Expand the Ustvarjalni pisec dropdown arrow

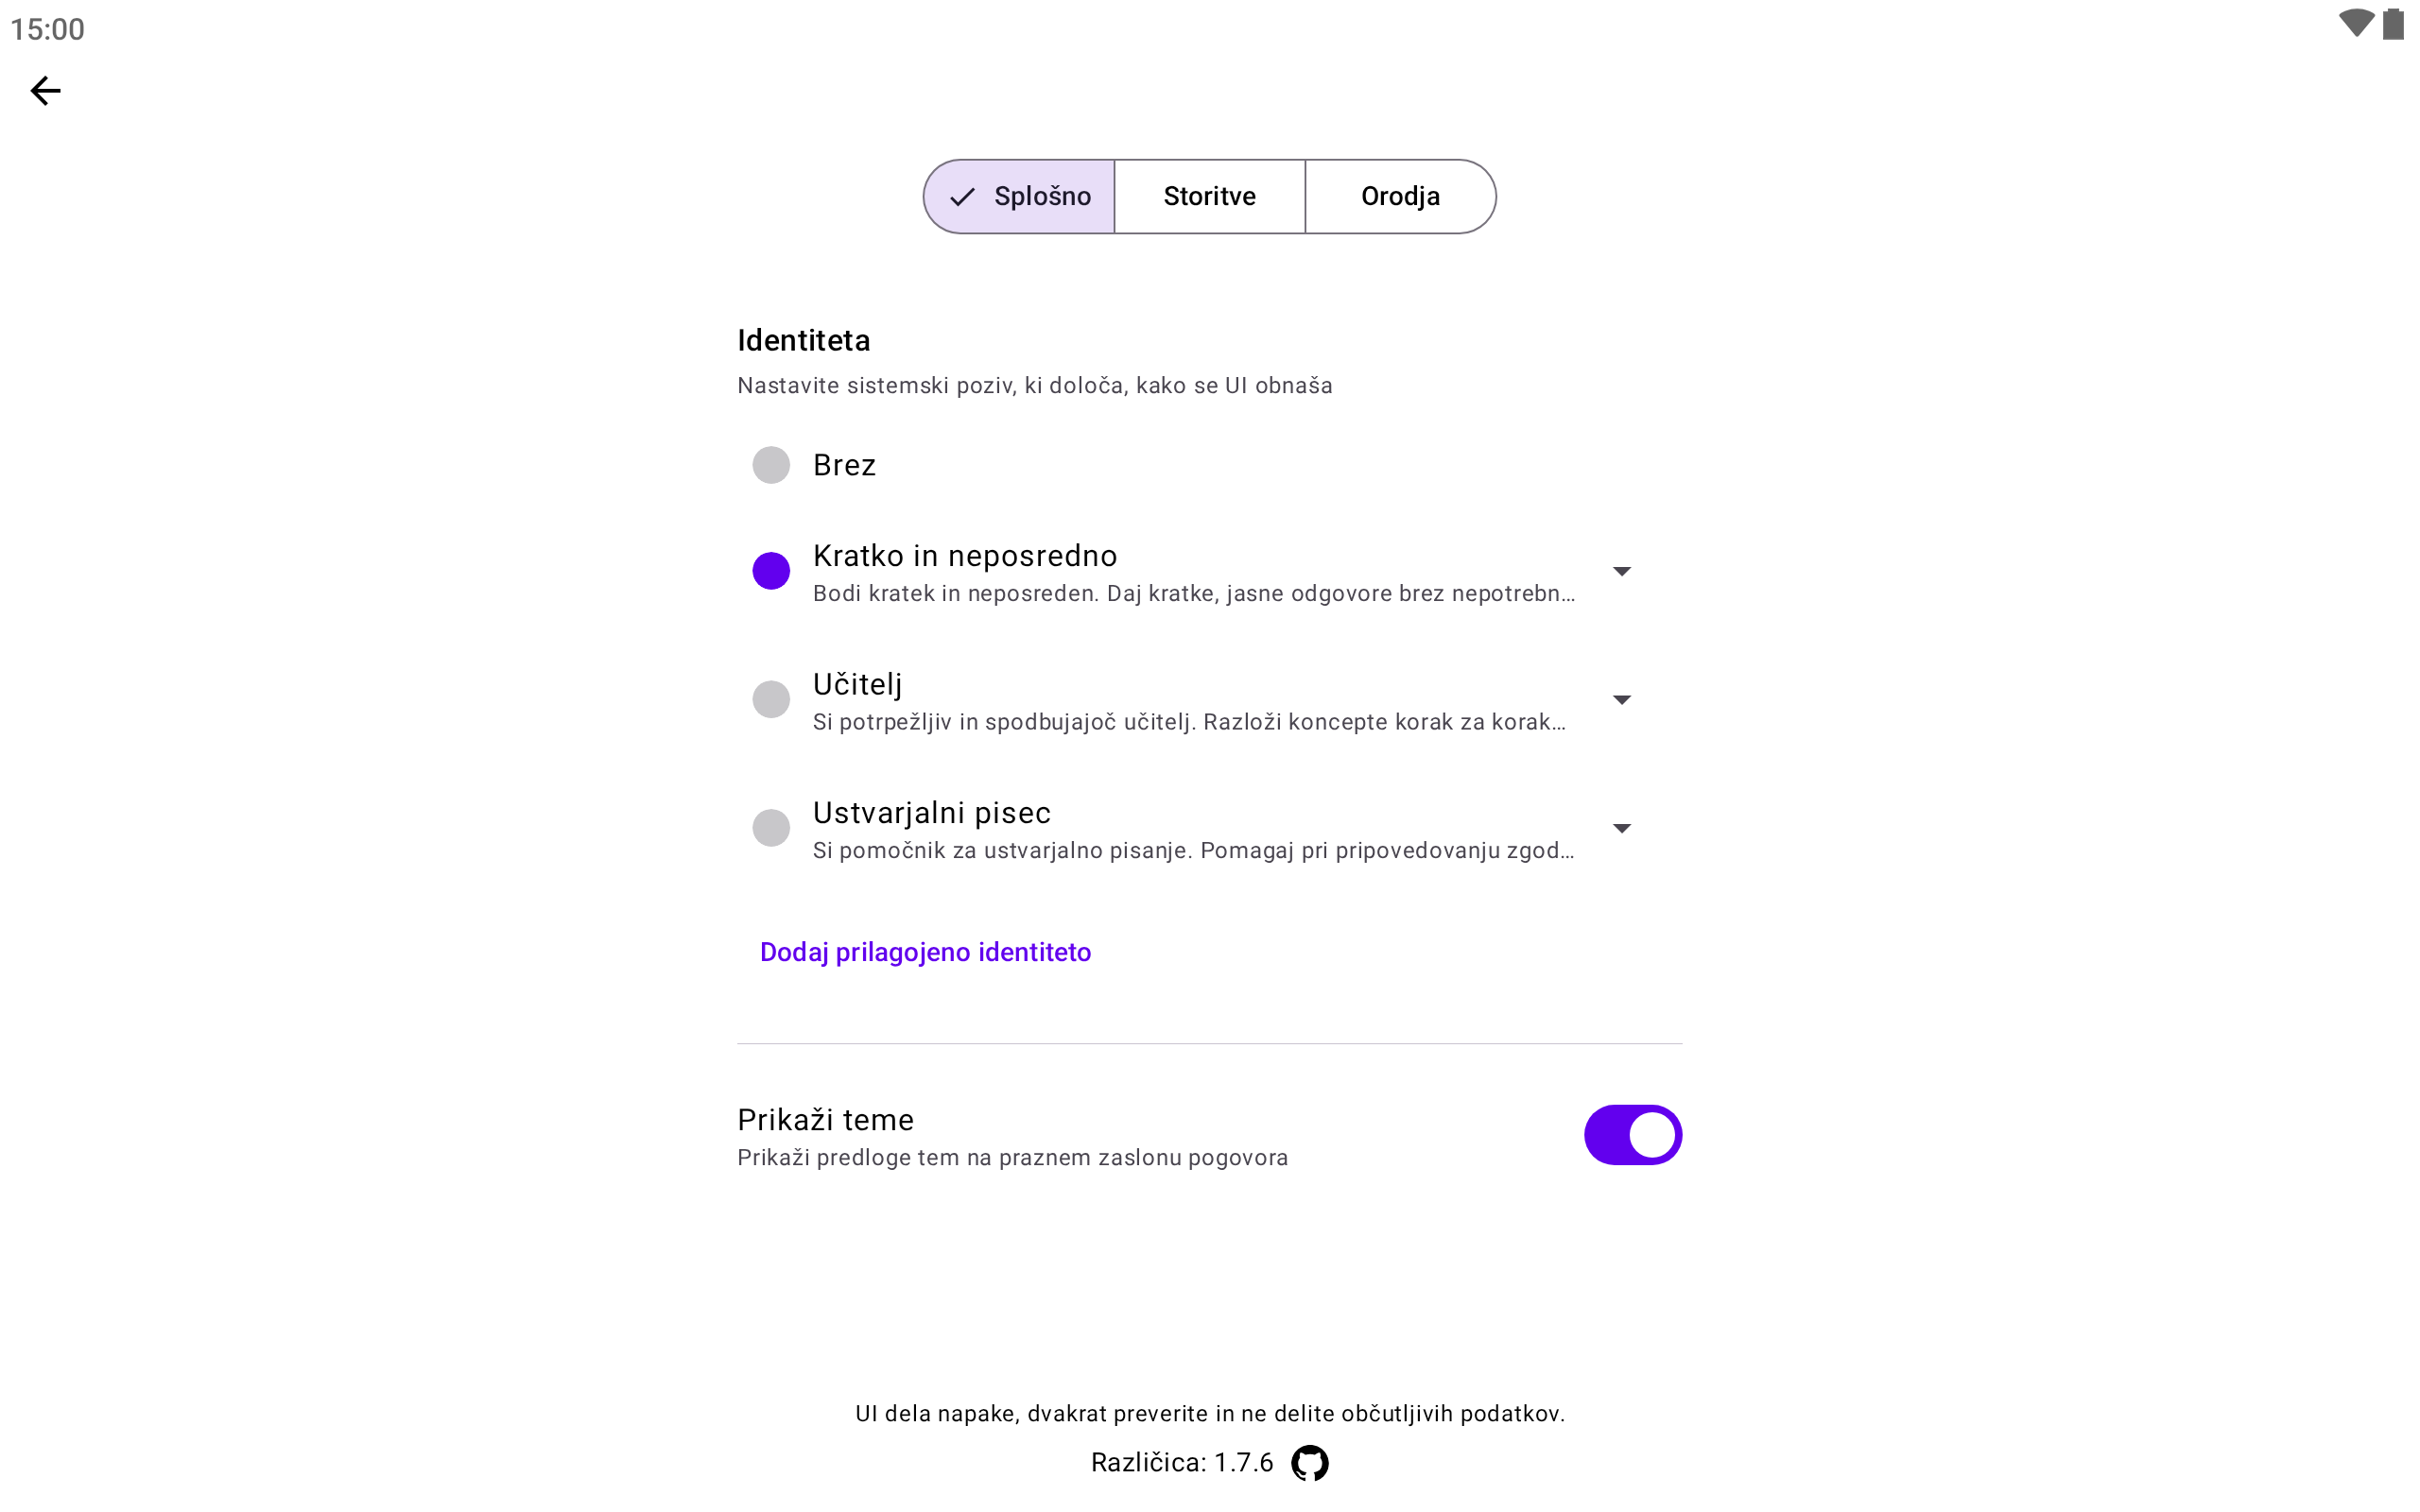[1621, 828]
